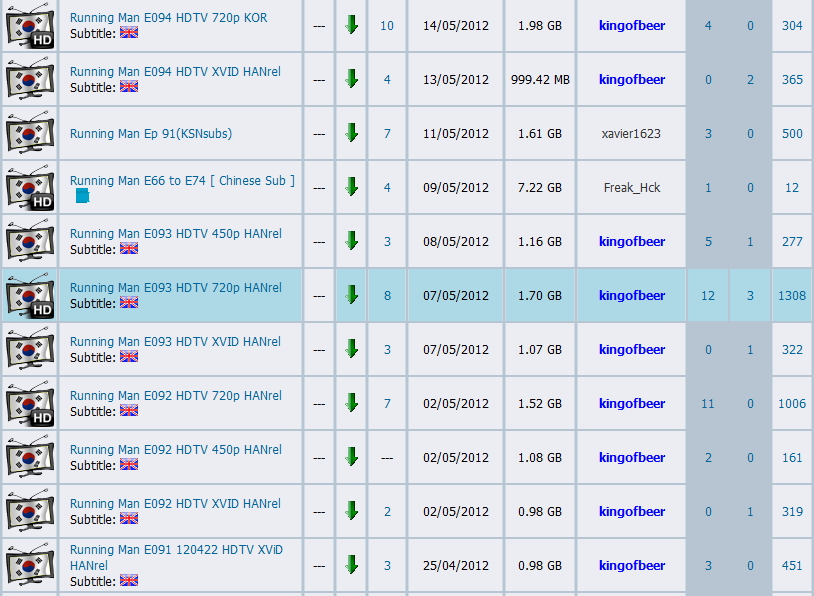Click HD category icon for E66 to E74 row

click(29, 188)
